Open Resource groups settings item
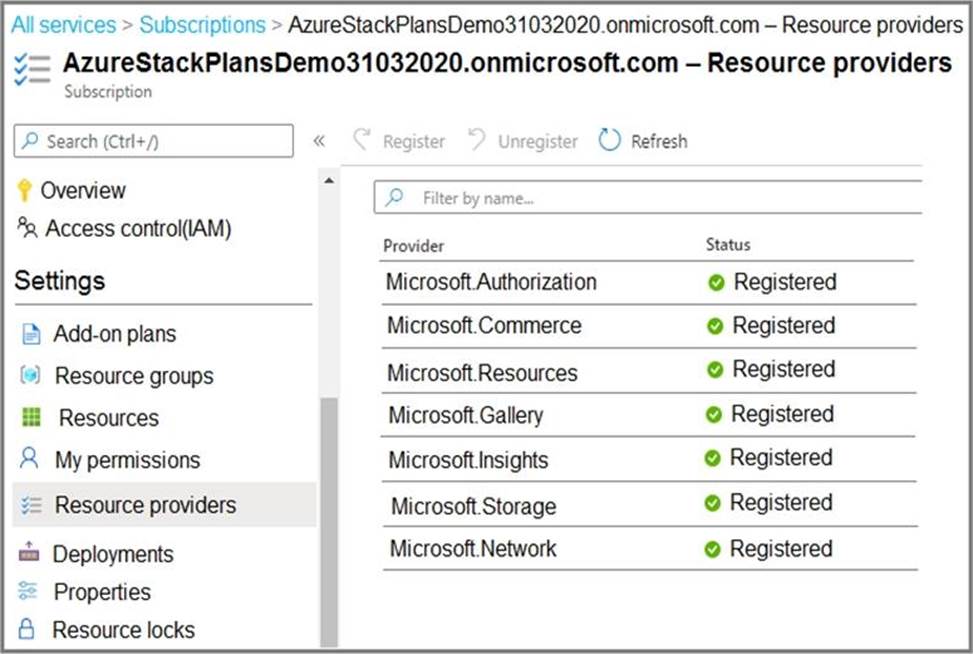Screen dimensions: 973x654 134,376
